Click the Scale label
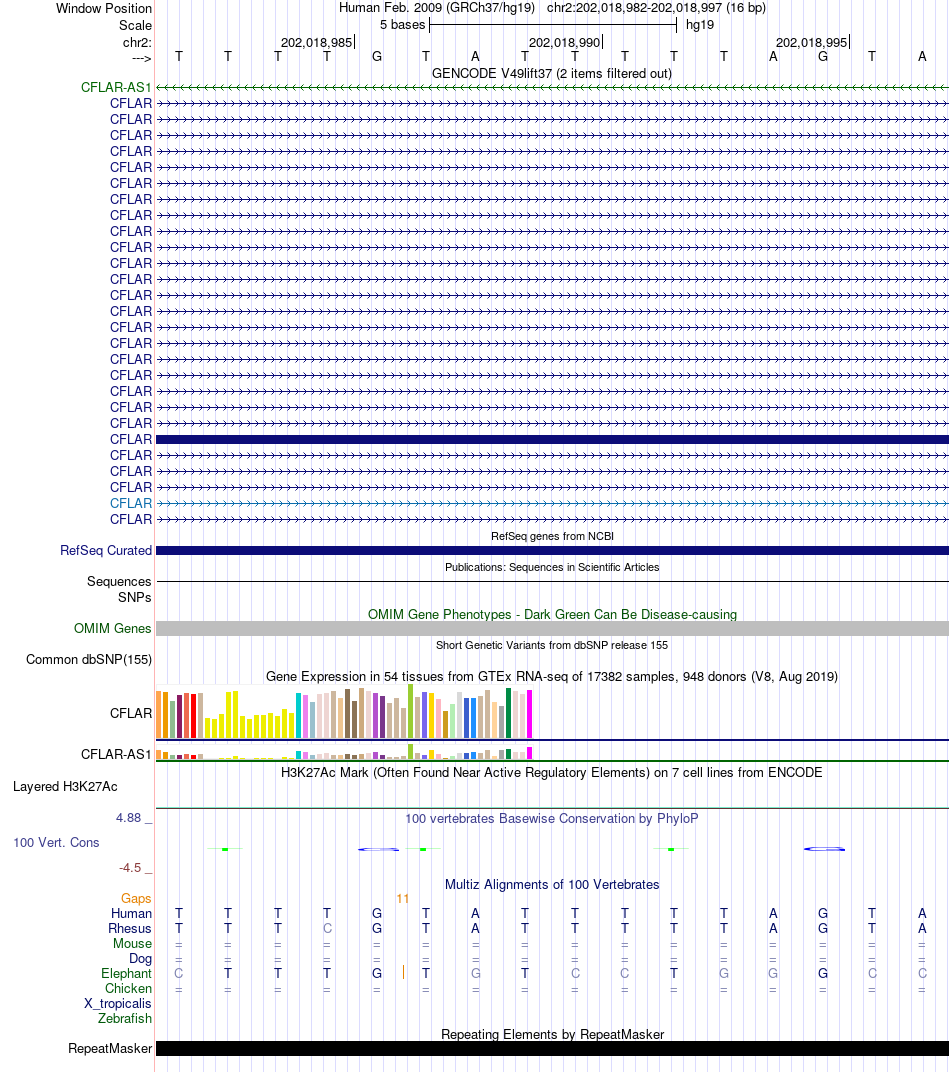This screenshot has height=1072, width=950. pos(135,25)
